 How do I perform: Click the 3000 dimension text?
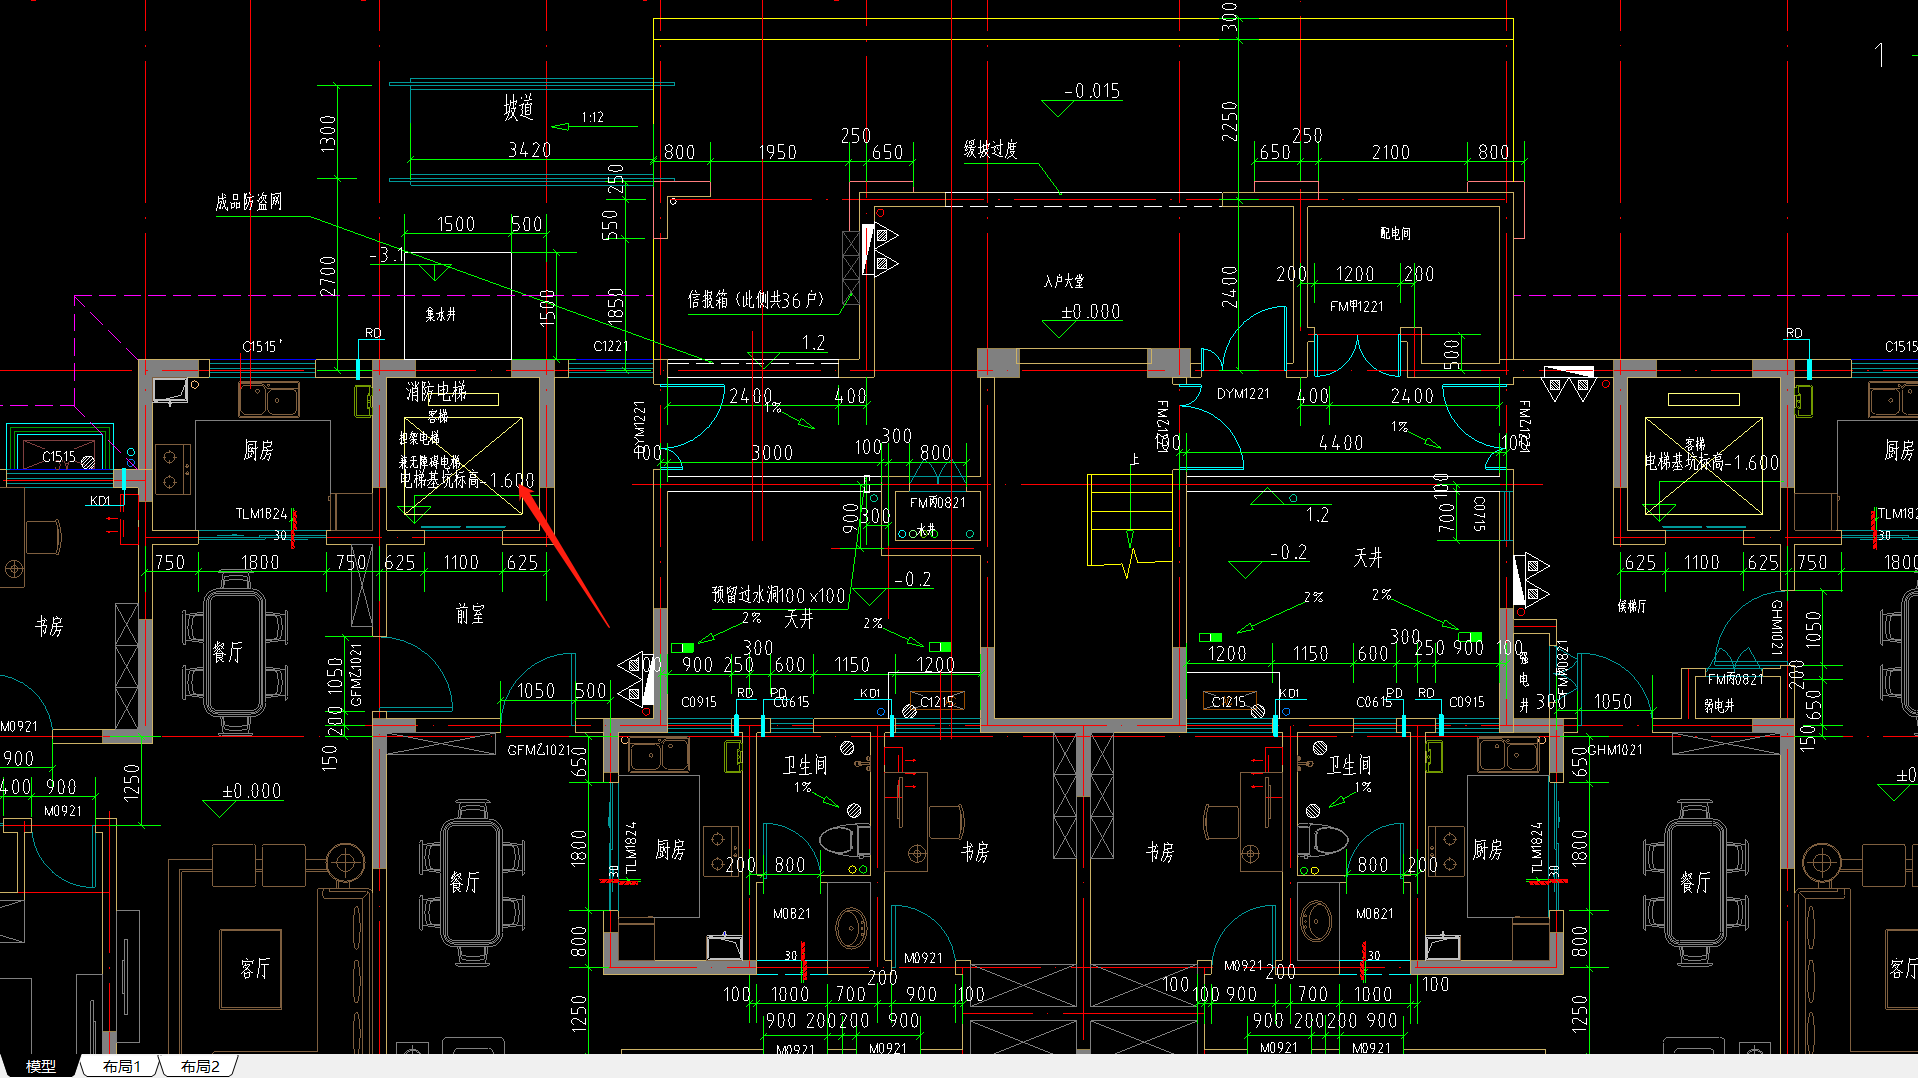pos(773,453)
